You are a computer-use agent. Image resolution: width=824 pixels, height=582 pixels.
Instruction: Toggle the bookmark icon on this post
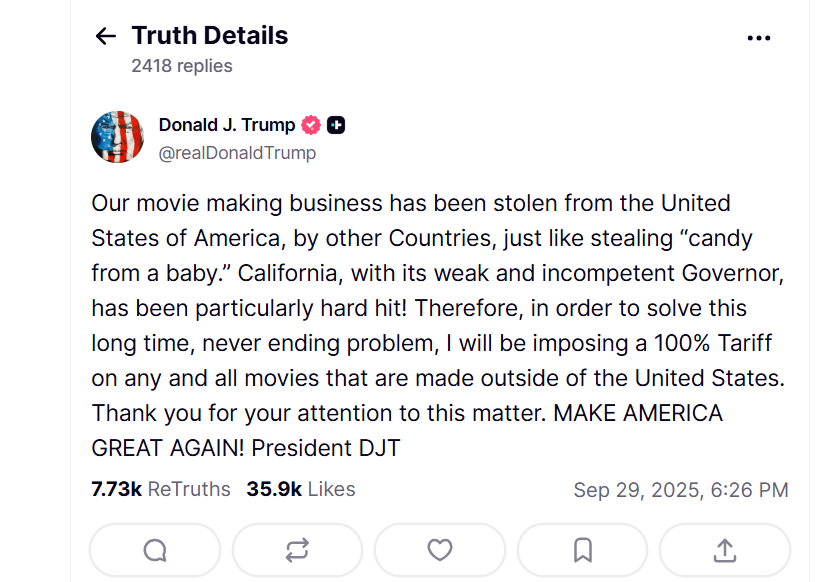[583, 550]
